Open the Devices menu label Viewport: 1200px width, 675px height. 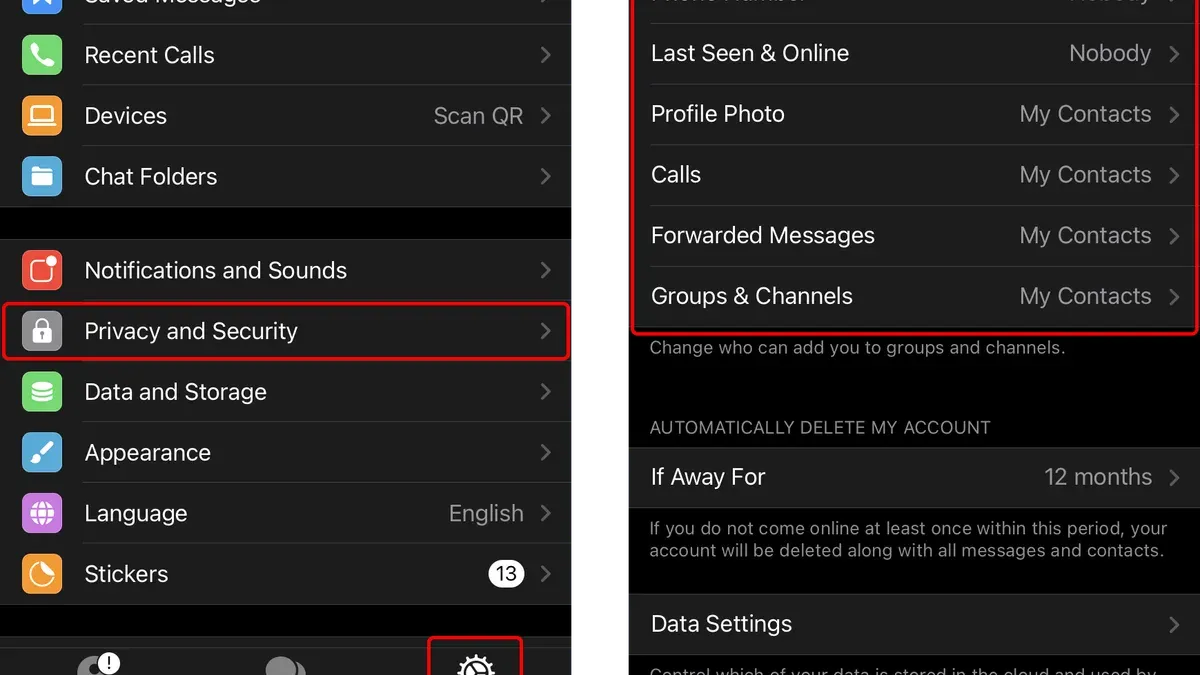(x=126, y=116)
